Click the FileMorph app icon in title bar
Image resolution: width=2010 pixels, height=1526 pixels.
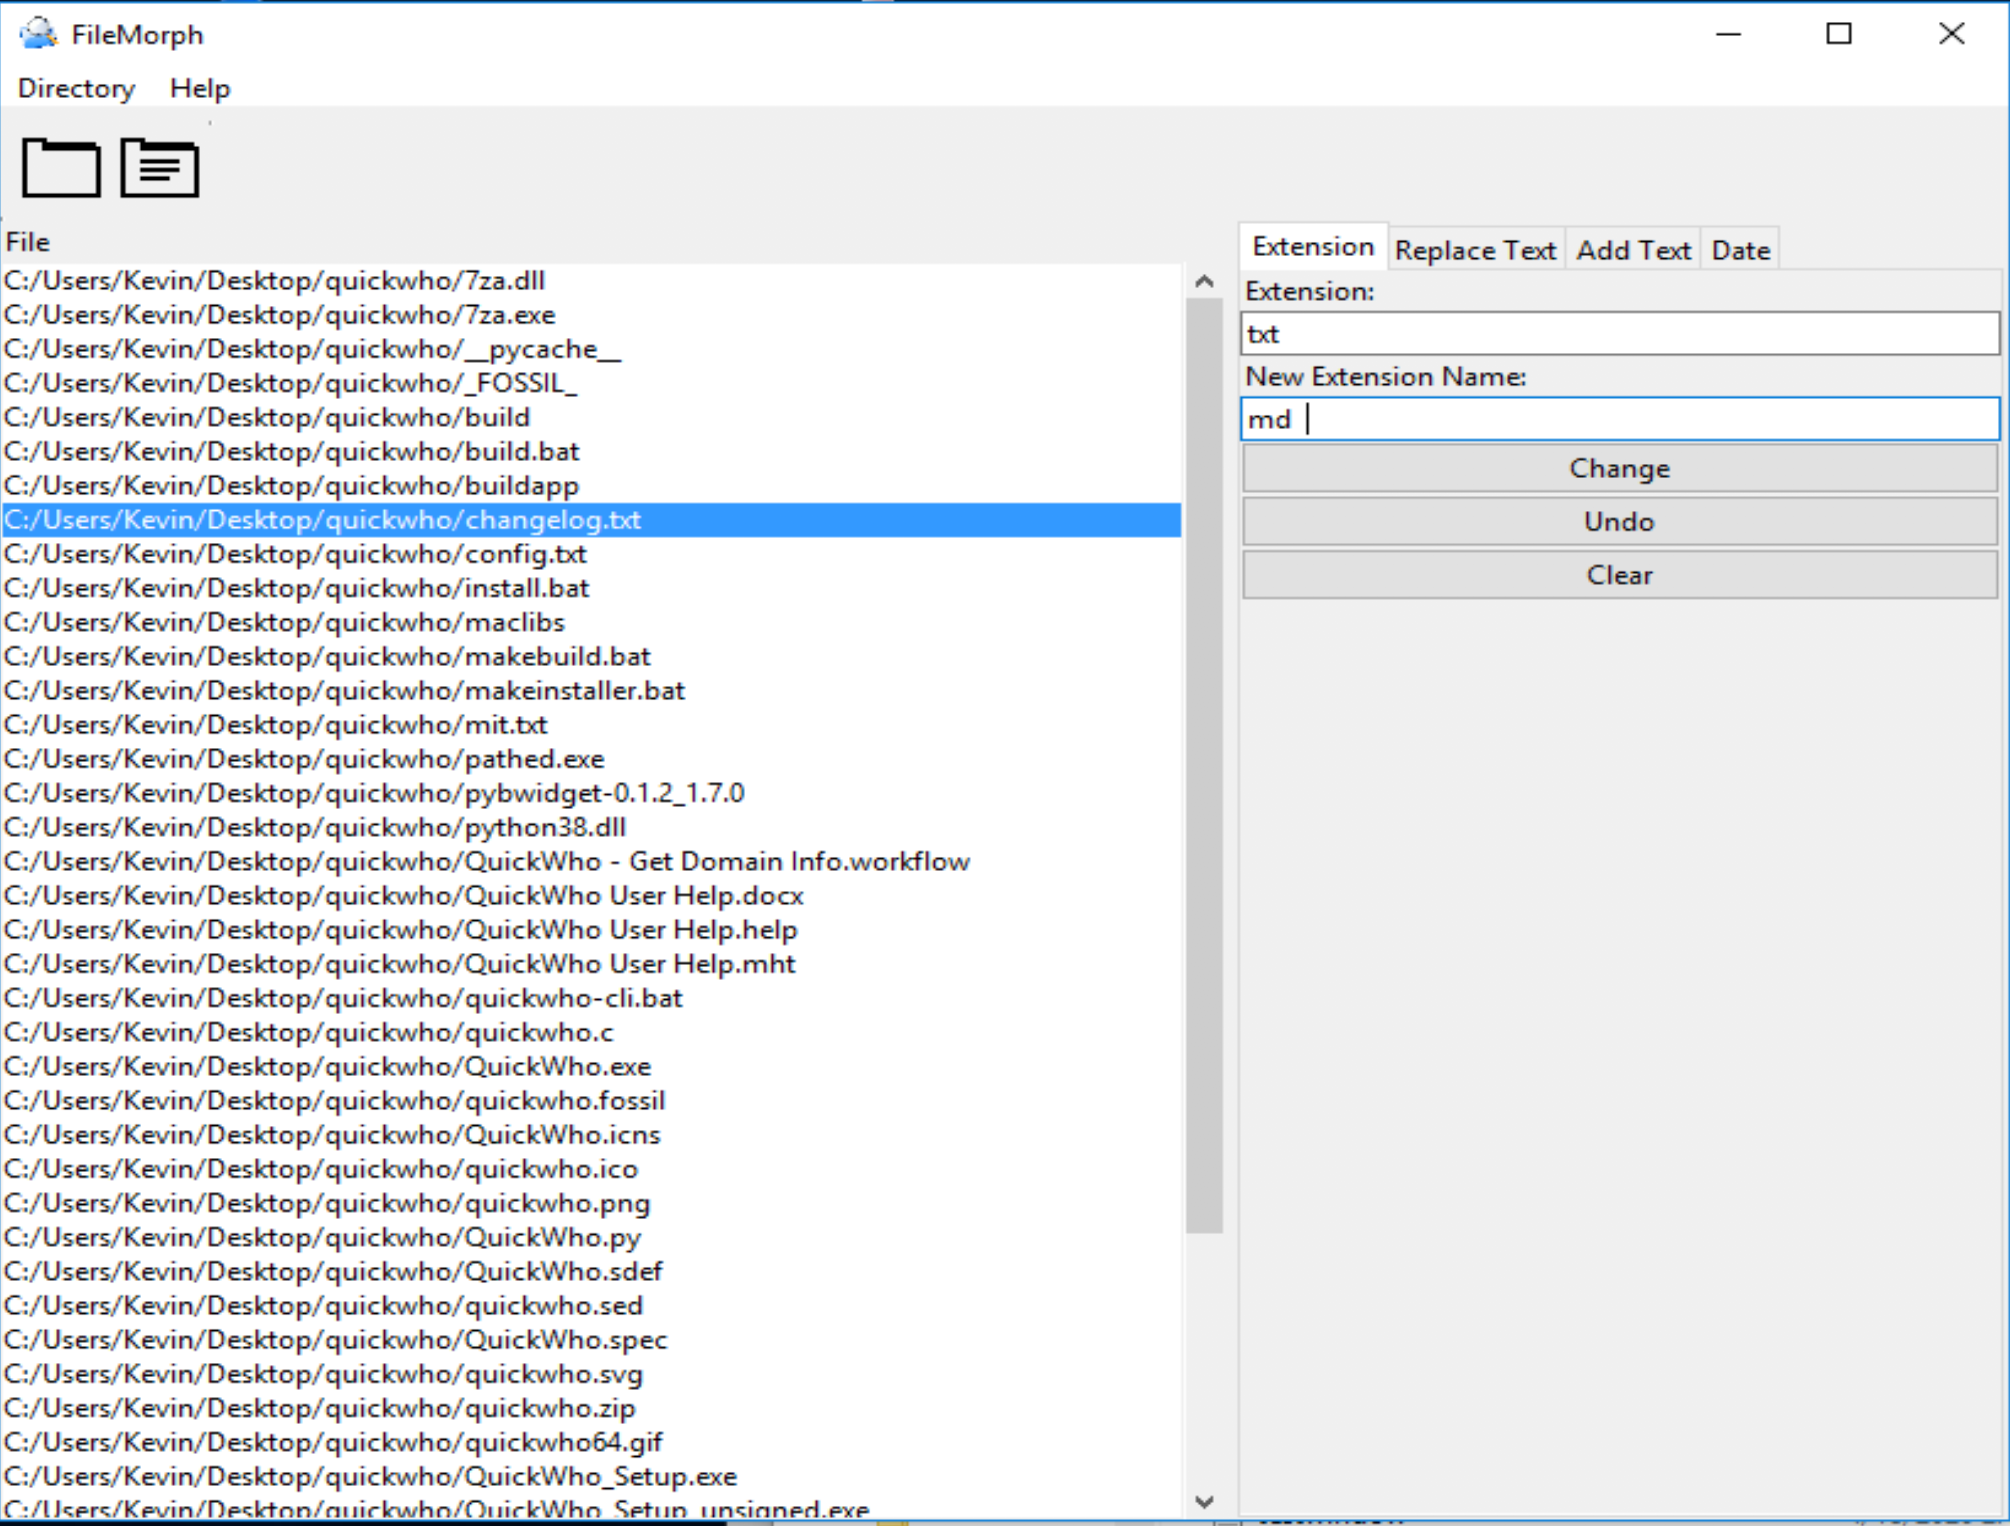coord(38,34)
